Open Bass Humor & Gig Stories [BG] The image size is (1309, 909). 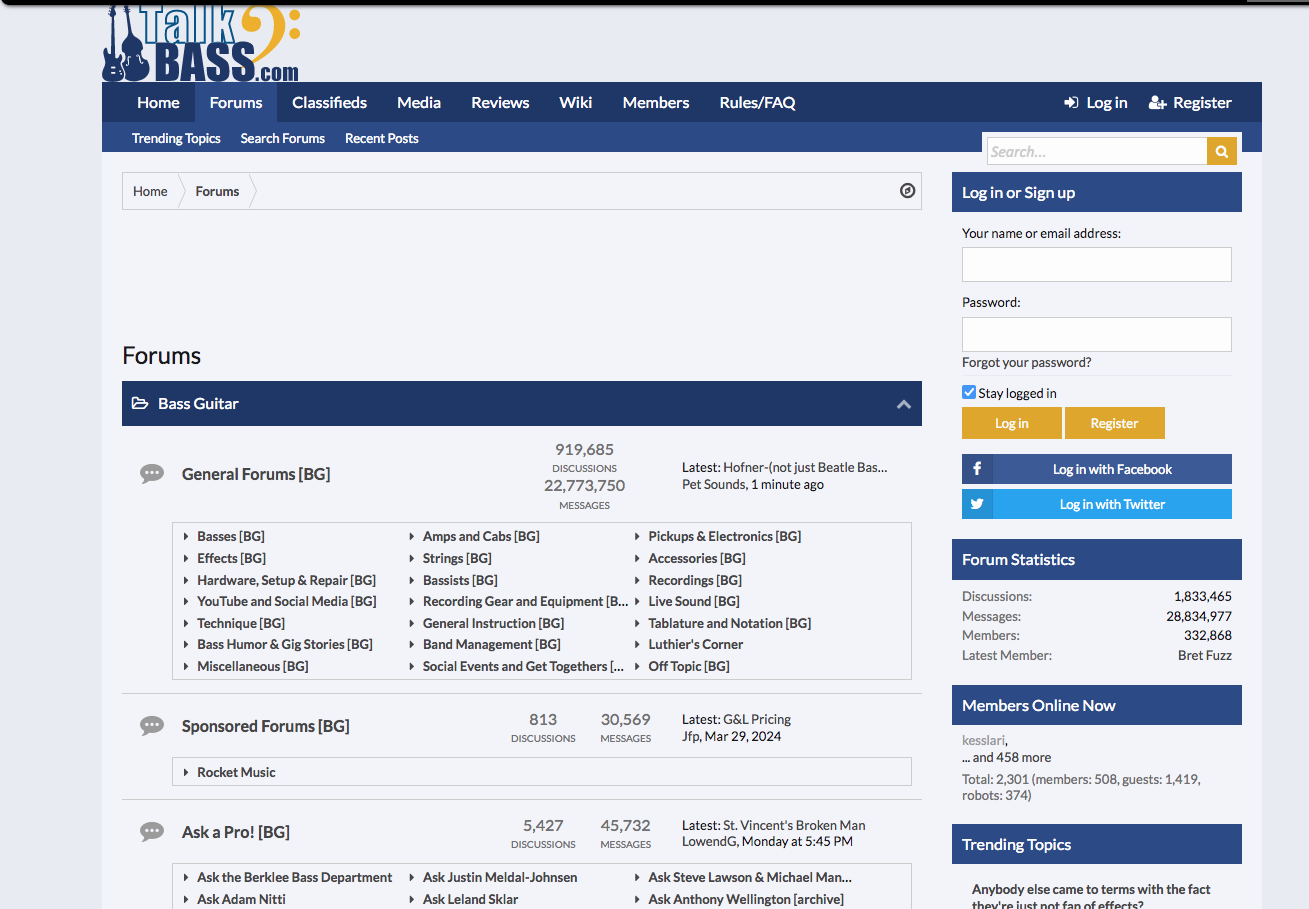click(285, 644)
